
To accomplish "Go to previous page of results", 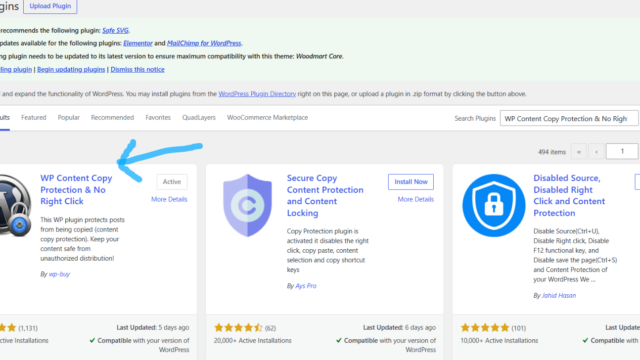I will 596,152.
